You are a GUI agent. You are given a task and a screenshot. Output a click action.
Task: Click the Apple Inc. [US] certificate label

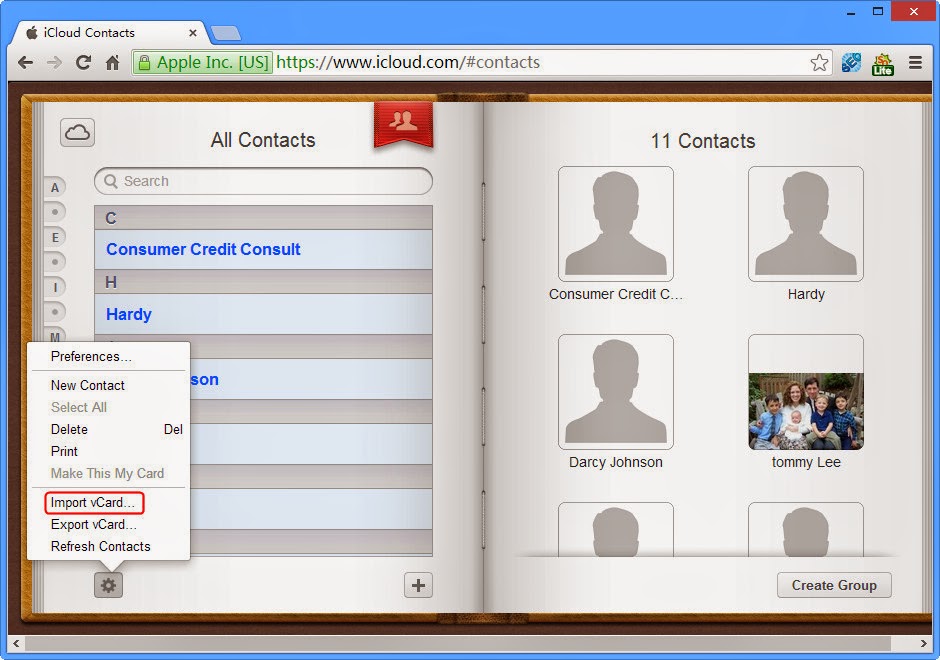(212, 62)
